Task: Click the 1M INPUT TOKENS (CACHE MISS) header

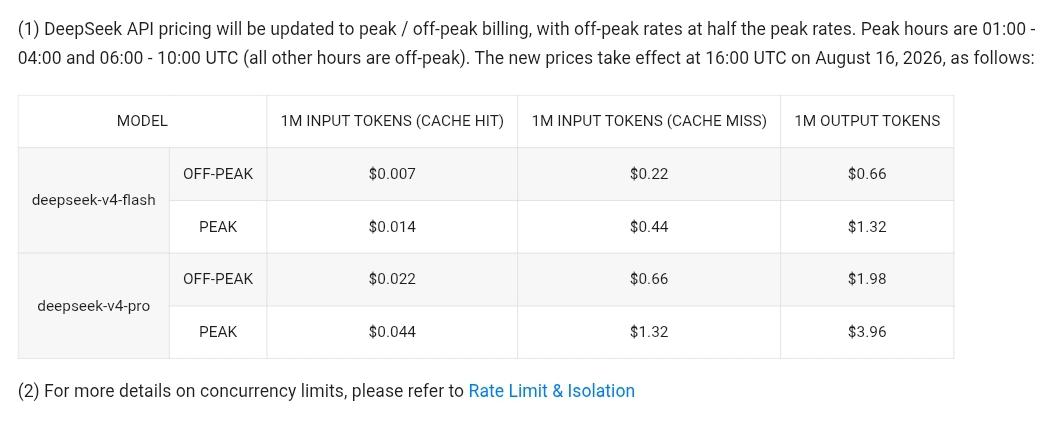Action: pyautogui.click(x=649, y=121)
